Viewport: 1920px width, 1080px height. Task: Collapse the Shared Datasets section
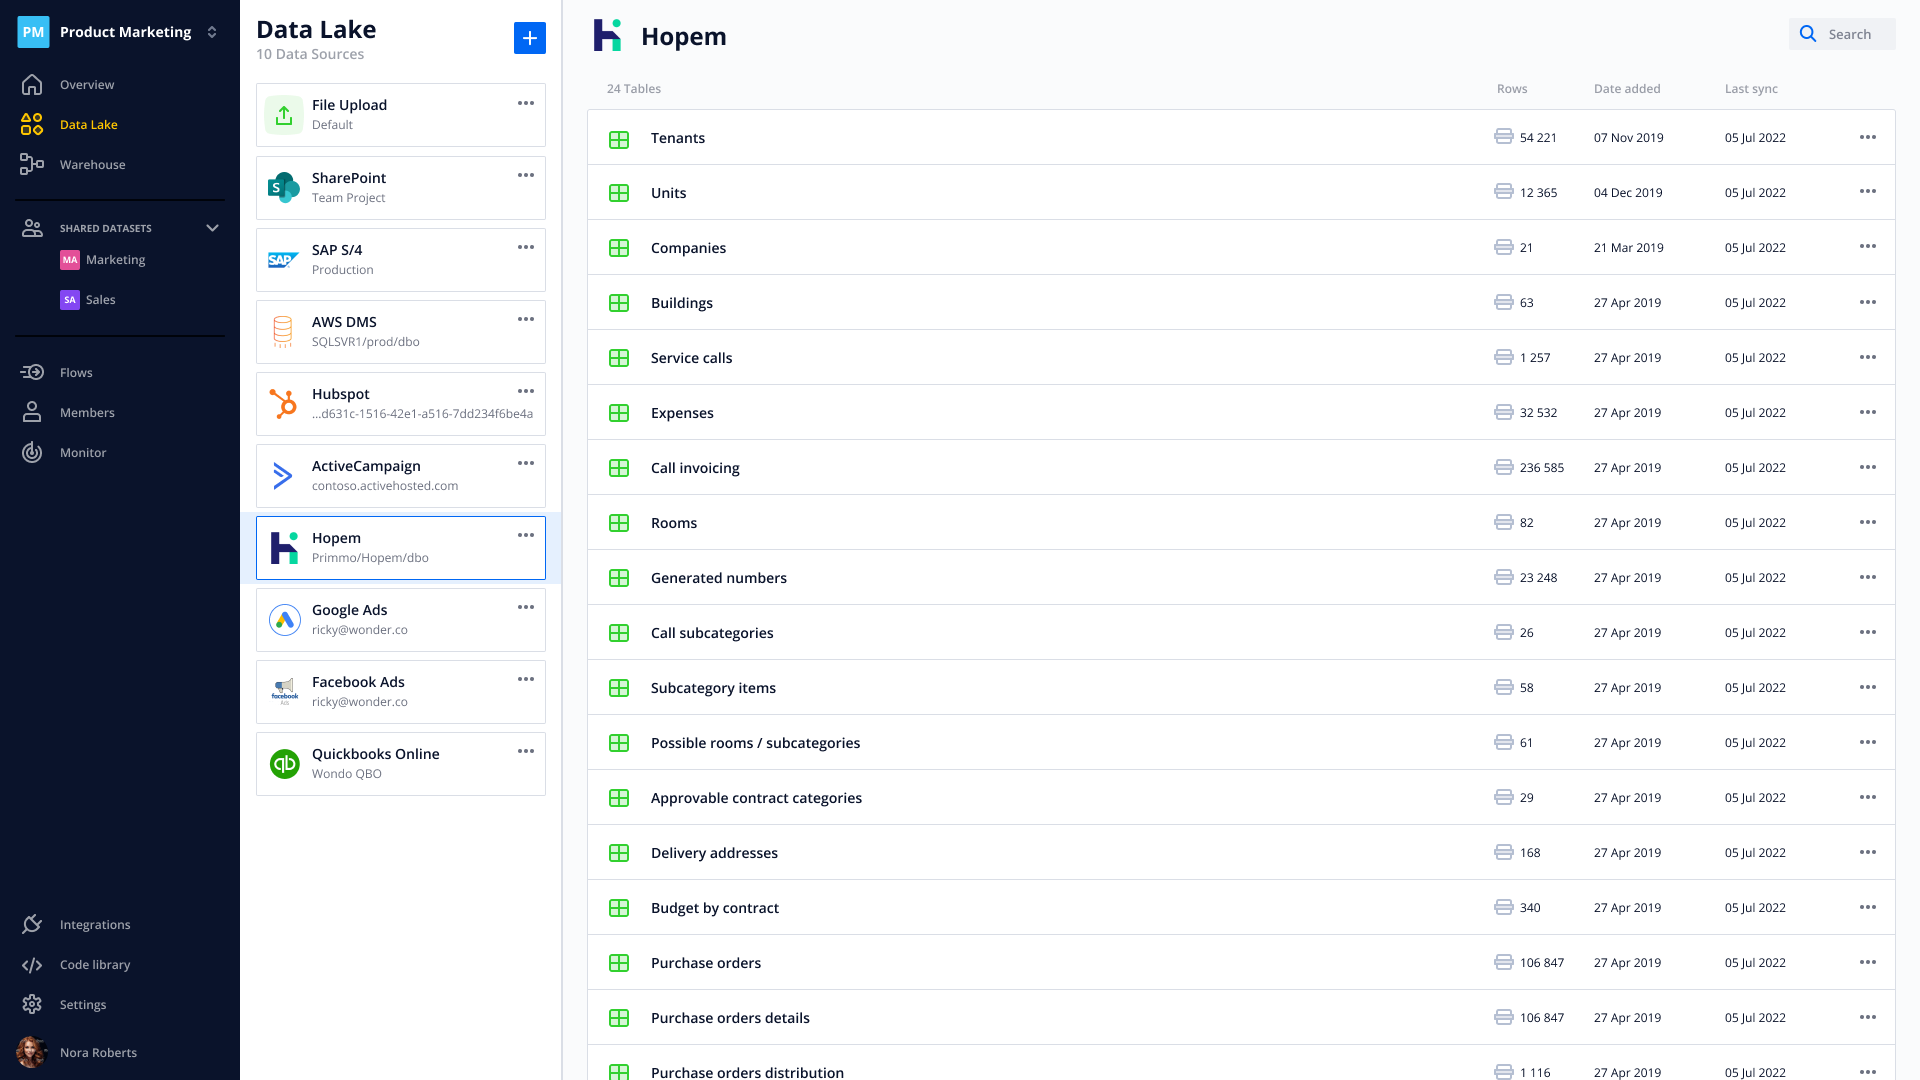(212, 227)
